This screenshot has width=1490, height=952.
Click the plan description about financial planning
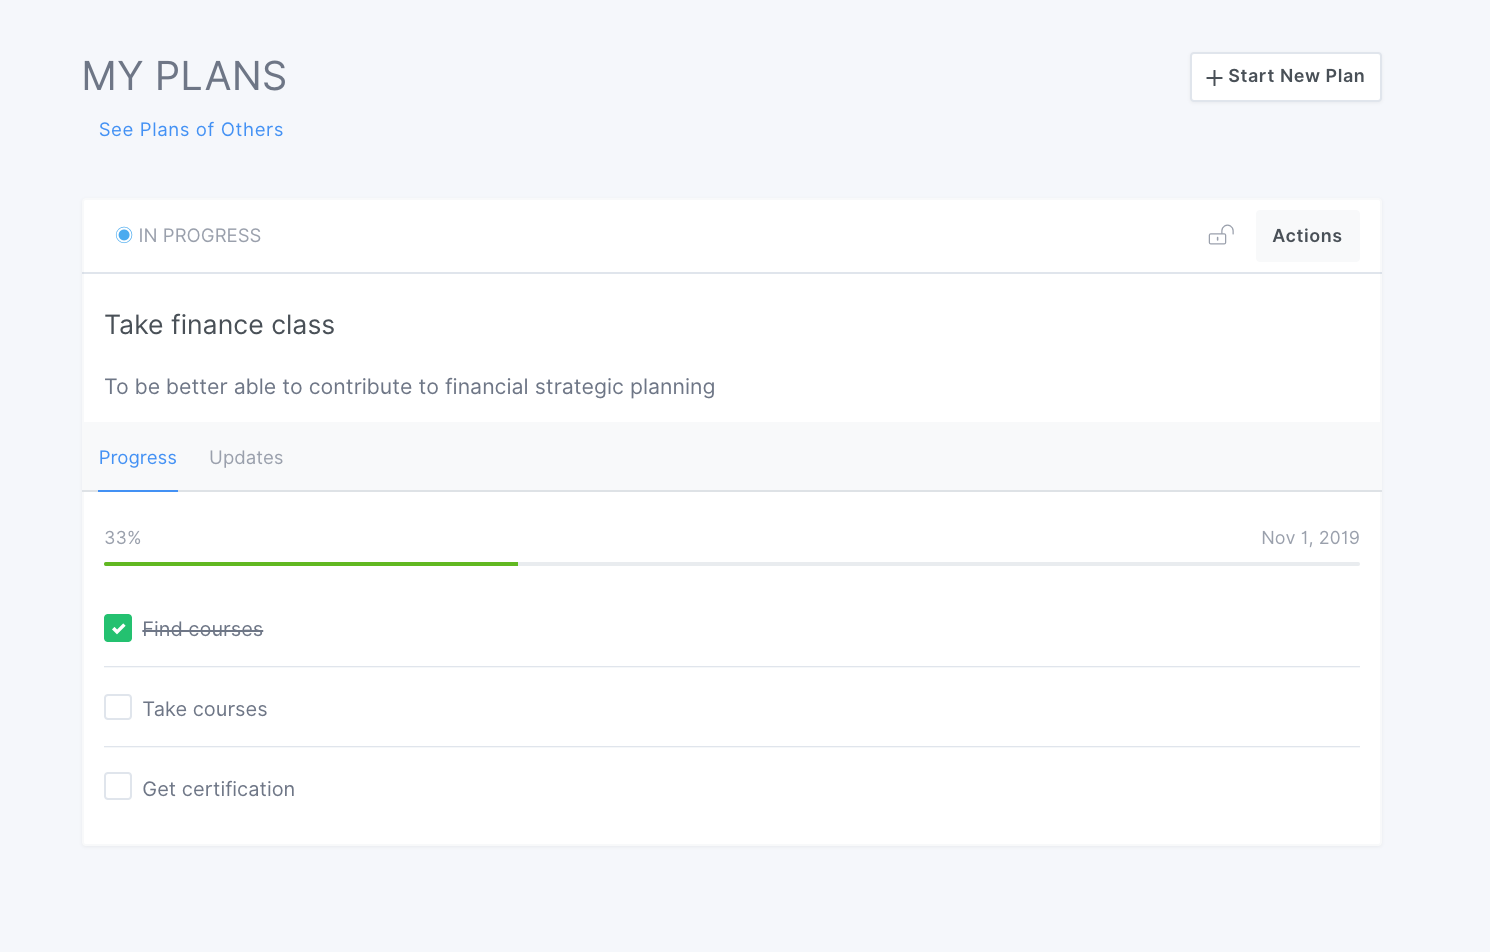410,387
